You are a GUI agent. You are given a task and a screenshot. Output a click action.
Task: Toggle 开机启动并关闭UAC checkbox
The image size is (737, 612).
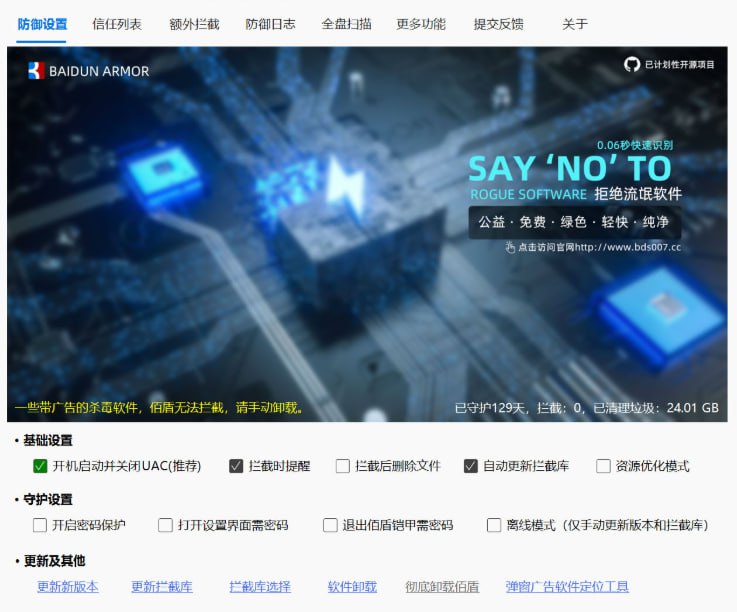(40, 466)
